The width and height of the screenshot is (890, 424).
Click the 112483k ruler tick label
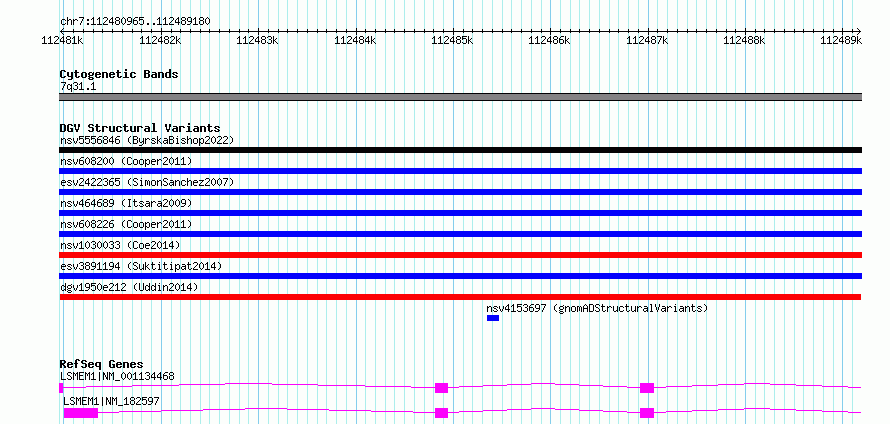(258, 40)
